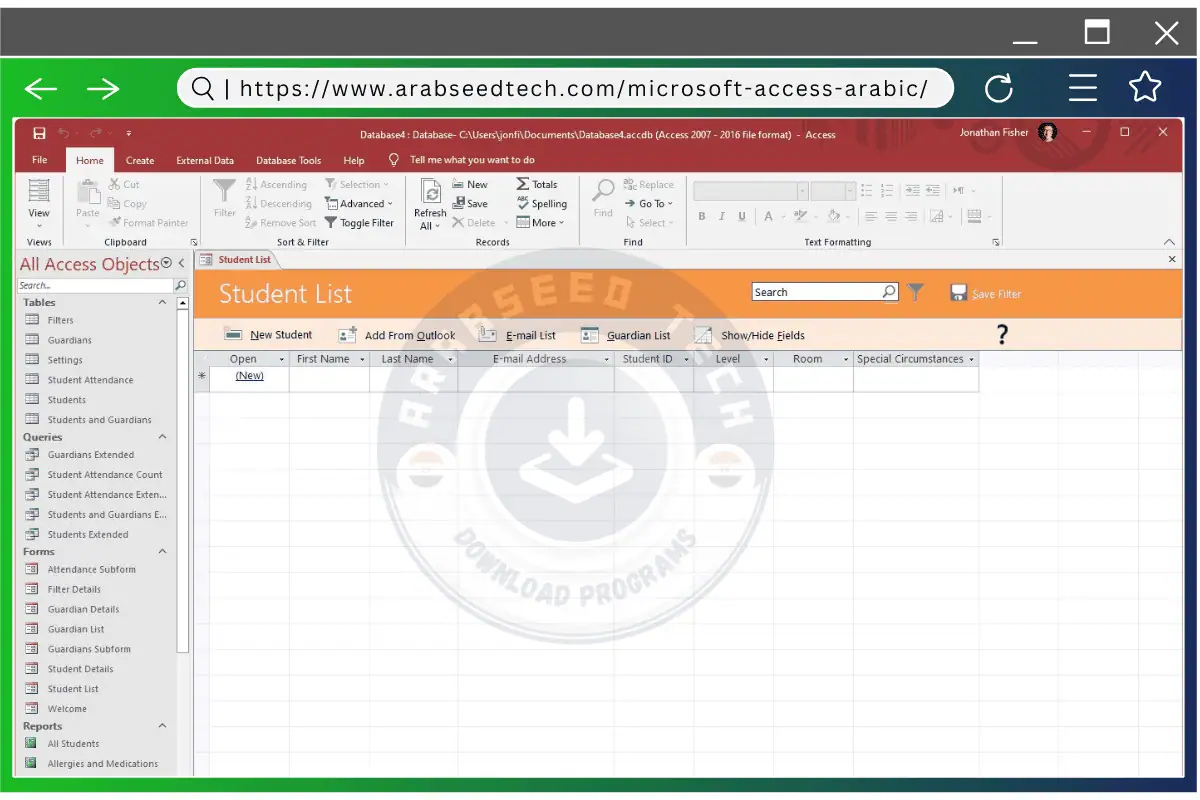Click the Search box on Student List

click(x=820, y=291)
